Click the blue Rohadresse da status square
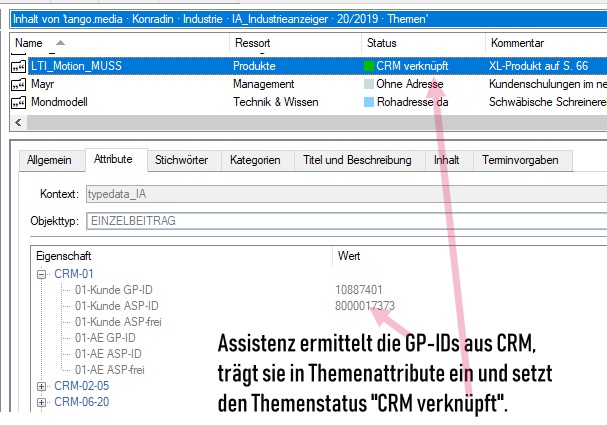607x425 pixels. coord(369,102)
